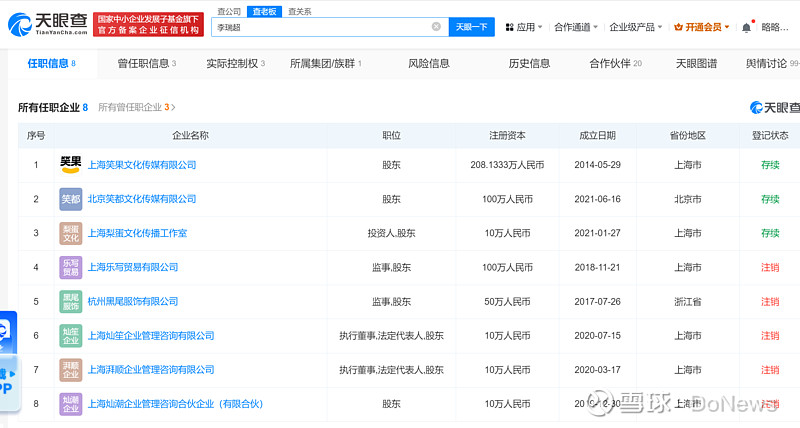Click 50万人民币 capital cell
The width and height of the screenshot is (800, 428).
click(x=507, y=301)
